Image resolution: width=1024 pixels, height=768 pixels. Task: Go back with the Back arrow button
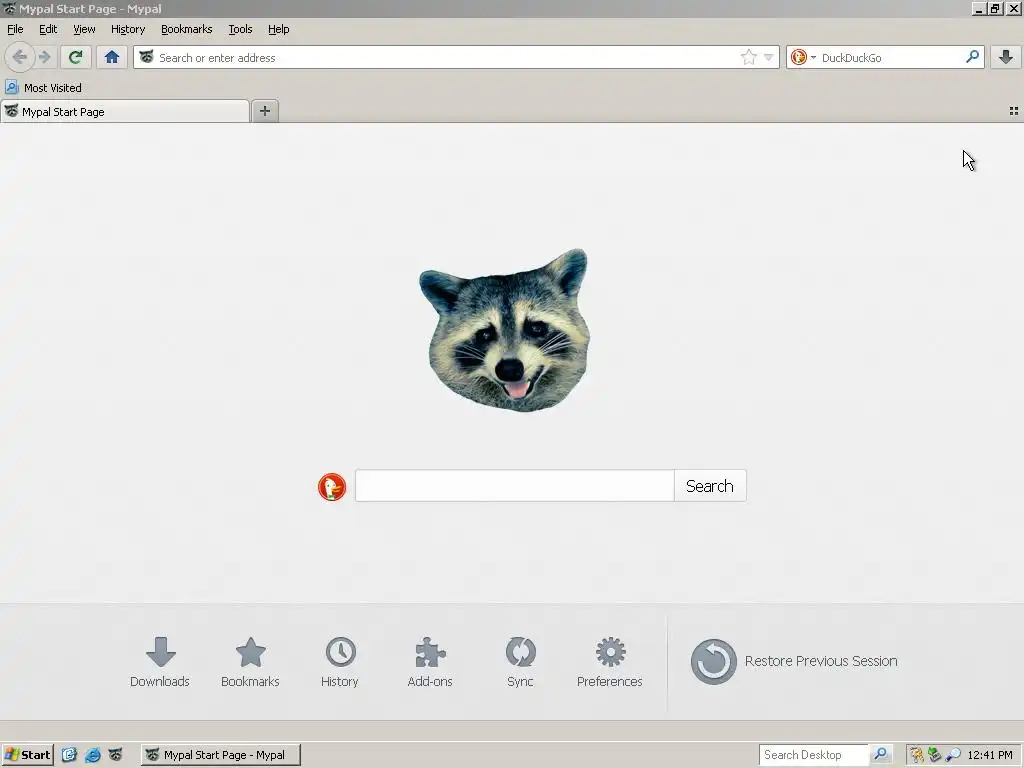pyautogui.click(x=20, y=57)
